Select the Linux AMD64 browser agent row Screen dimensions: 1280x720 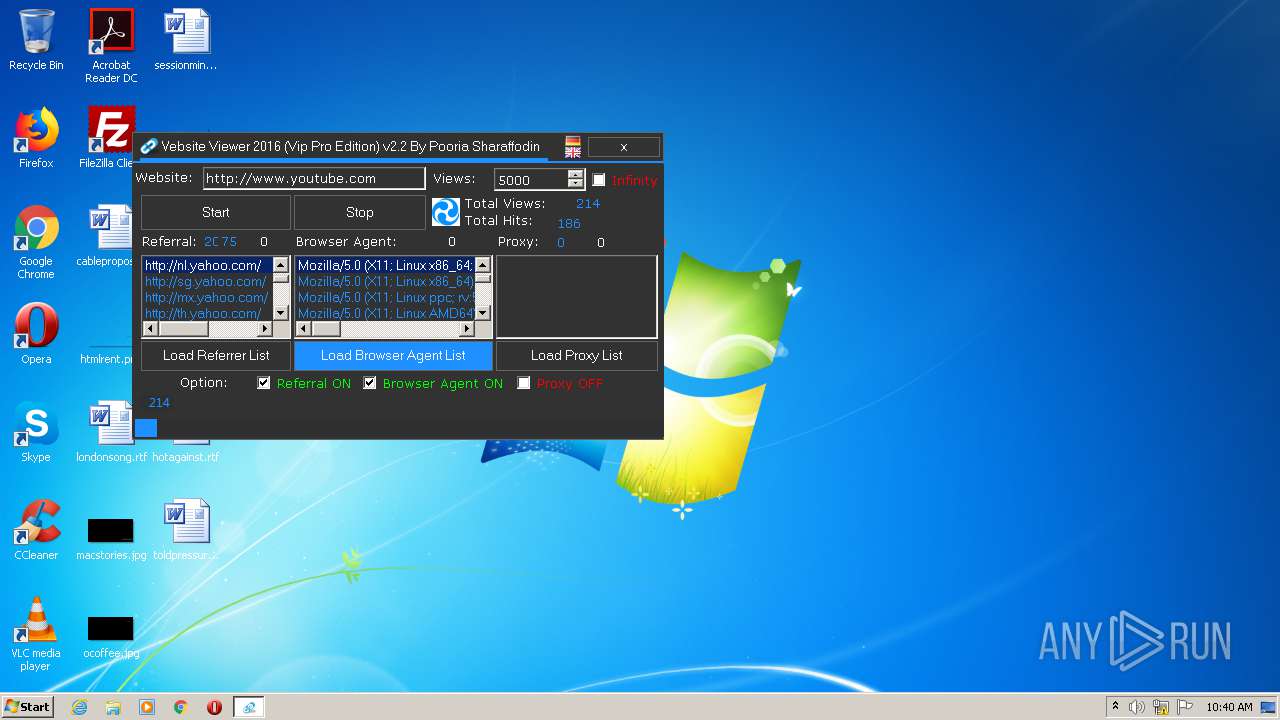(385, 313)
